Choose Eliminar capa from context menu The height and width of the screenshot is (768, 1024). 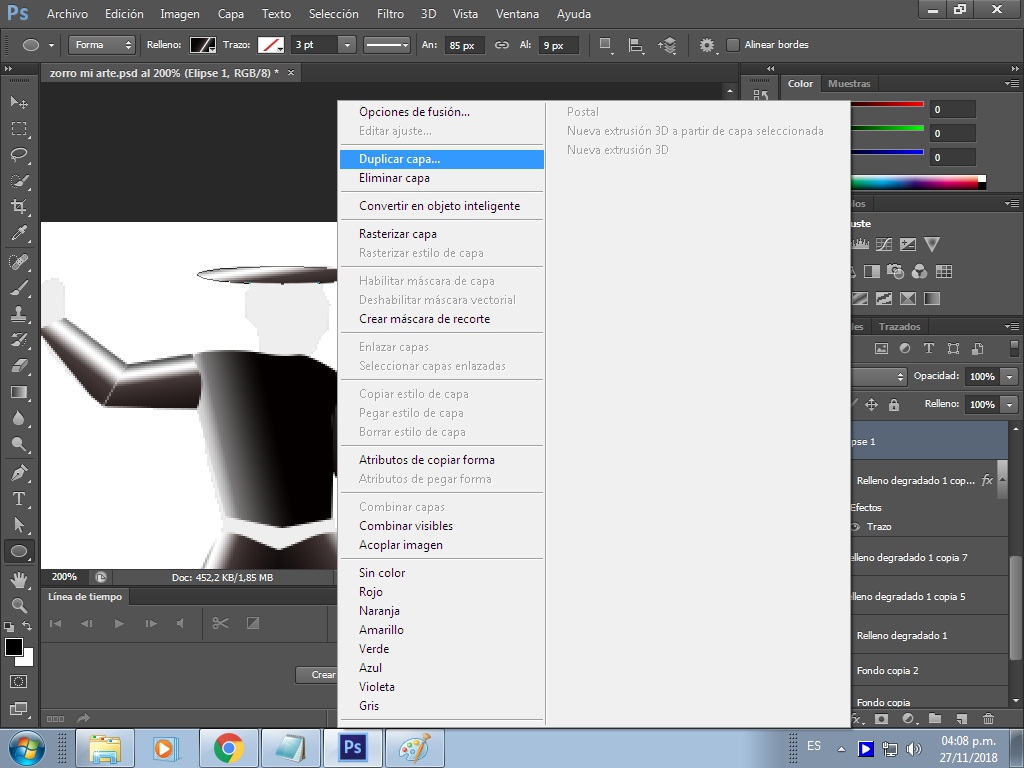[442, 178]
